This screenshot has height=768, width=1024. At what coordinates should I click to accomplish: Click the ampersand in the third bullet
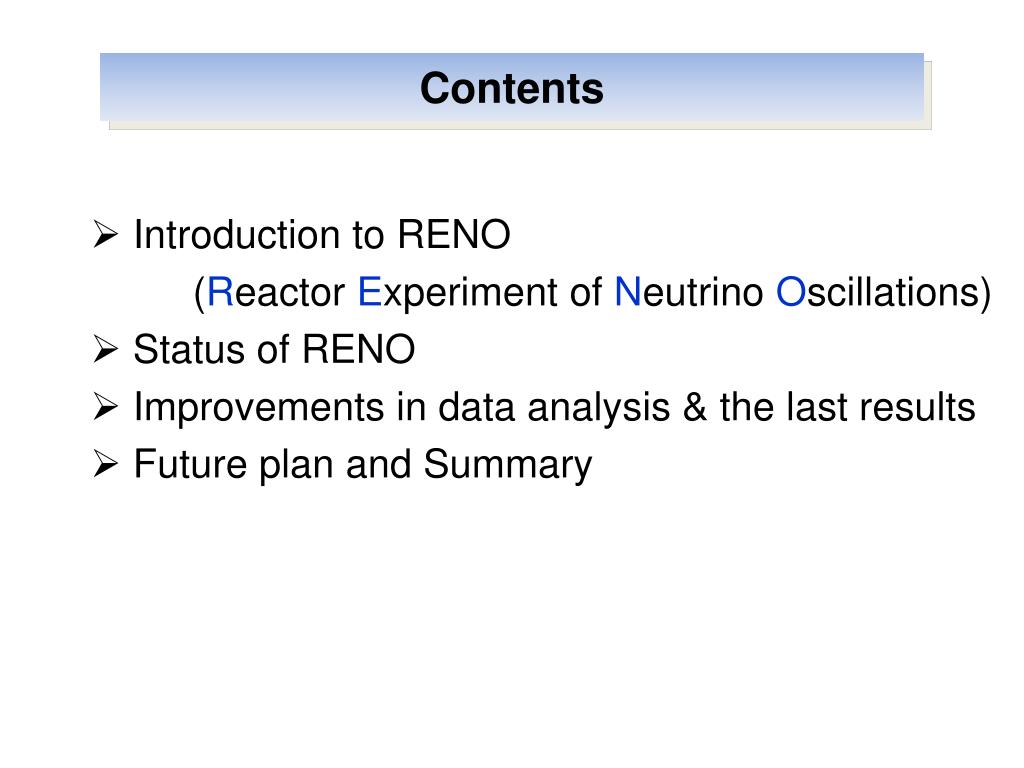(695, 406)
